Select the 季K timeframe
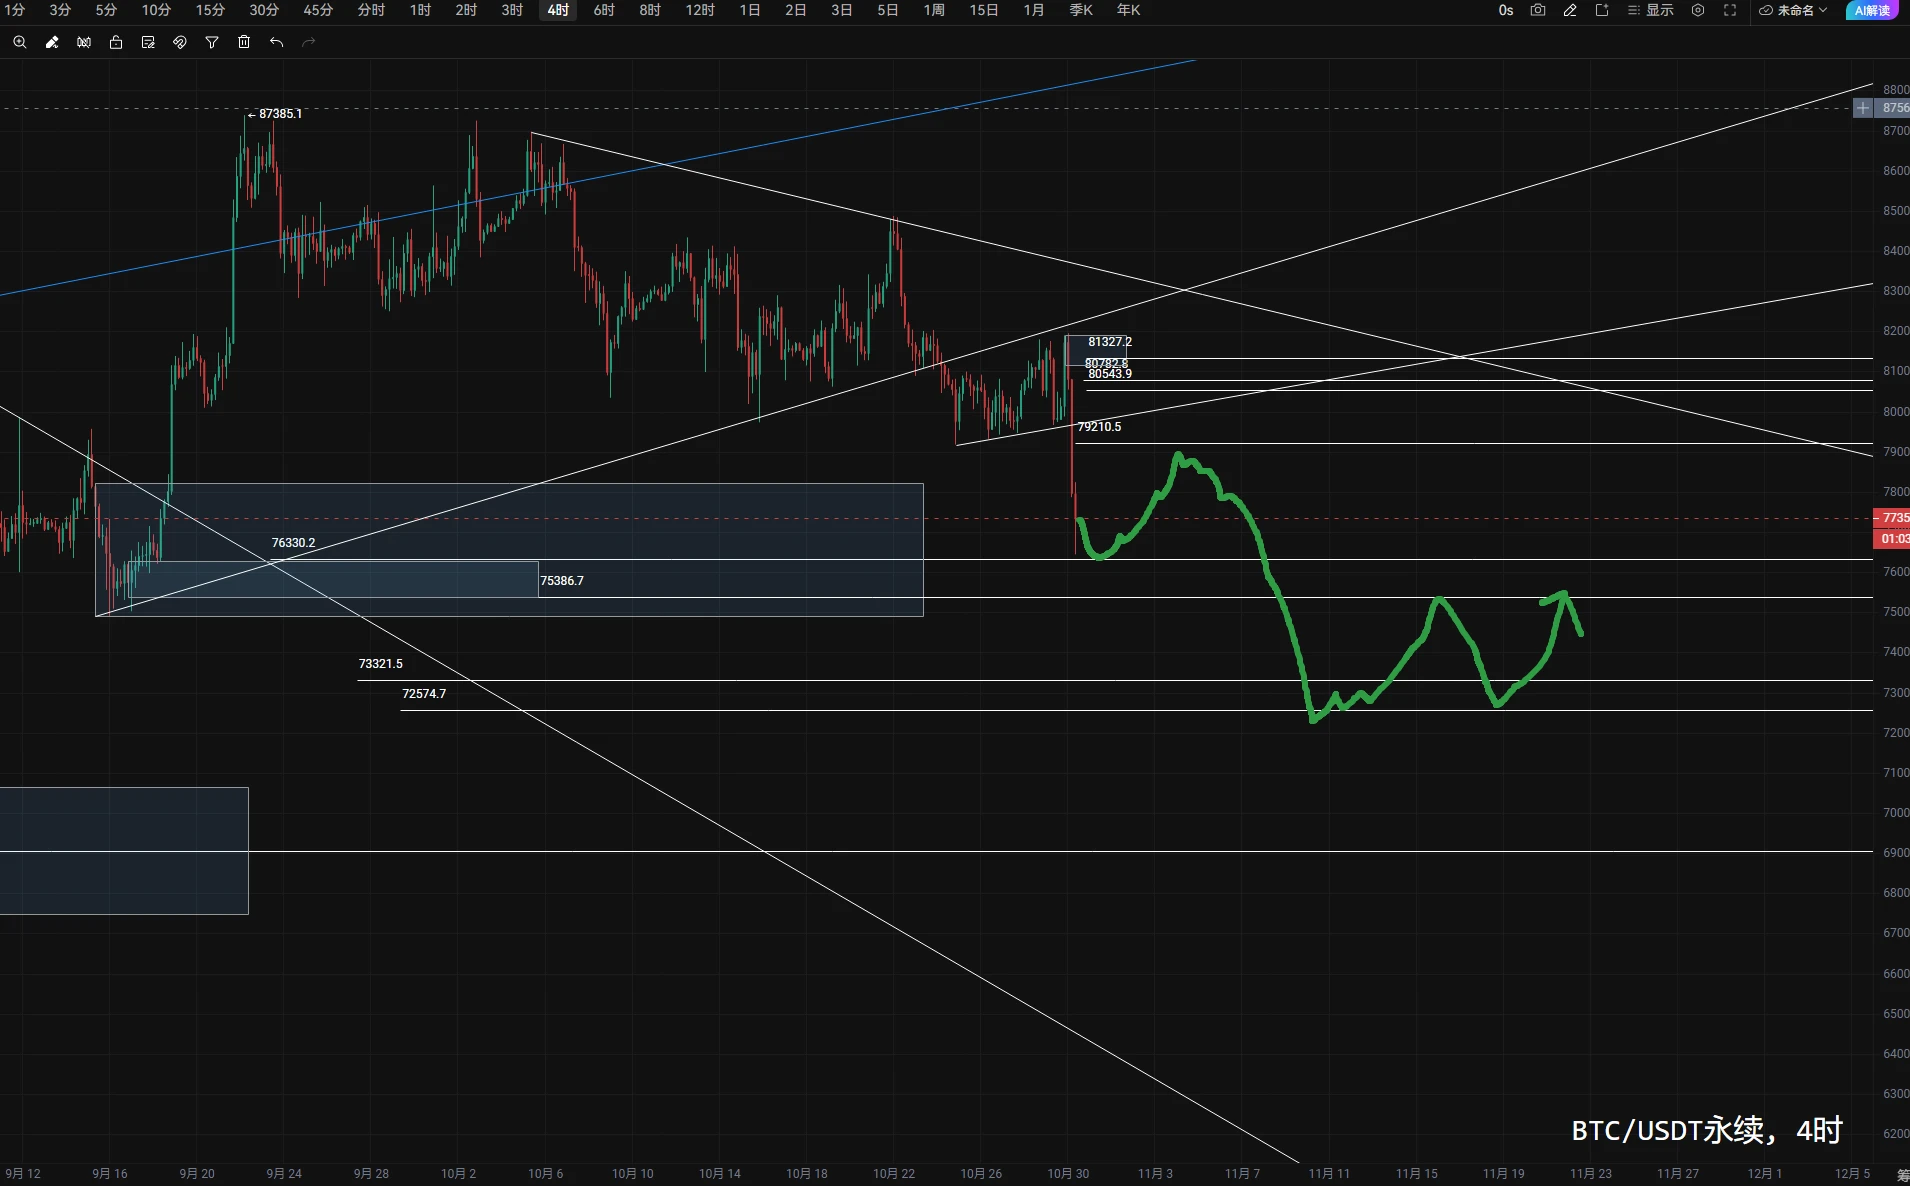Screen dimensions: 1910x1186 tap(1081, 10)
